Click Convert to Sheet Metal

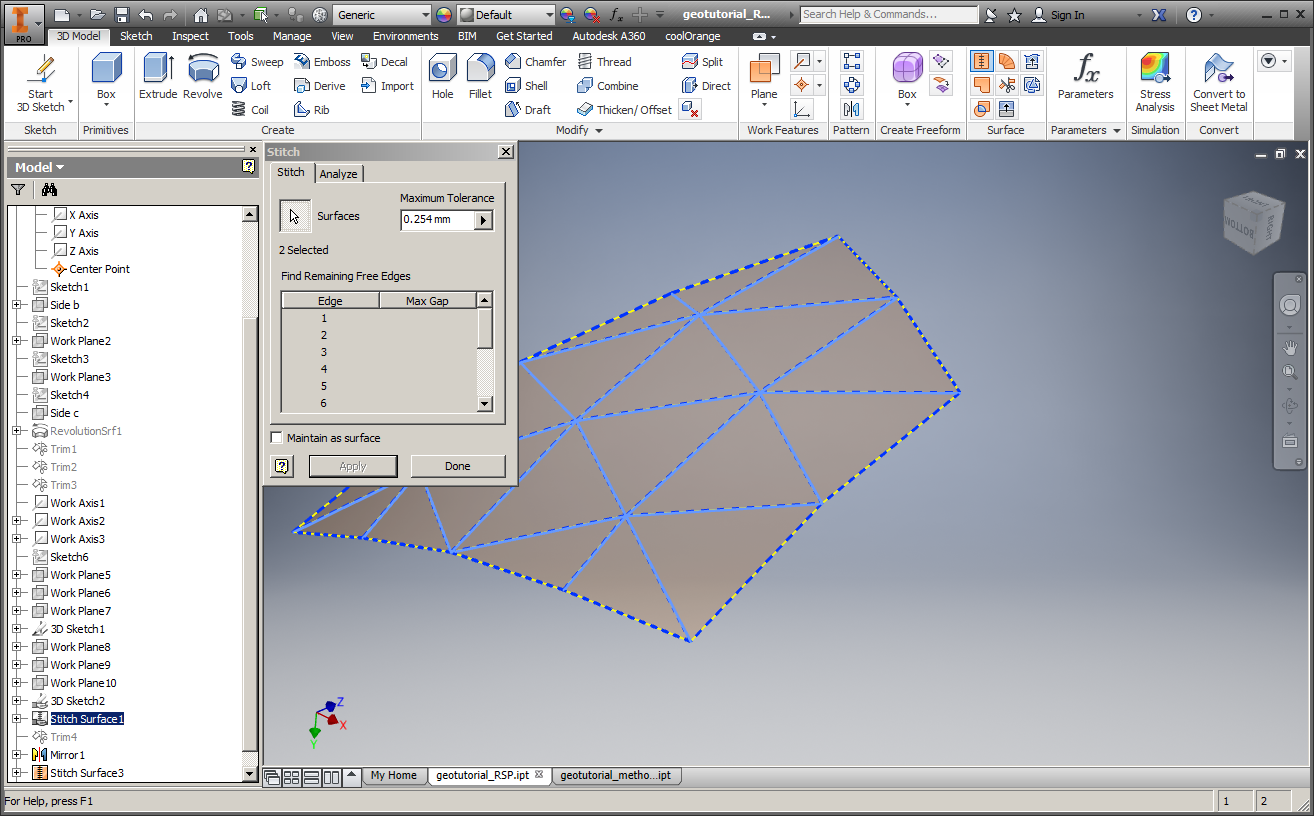1219,82
